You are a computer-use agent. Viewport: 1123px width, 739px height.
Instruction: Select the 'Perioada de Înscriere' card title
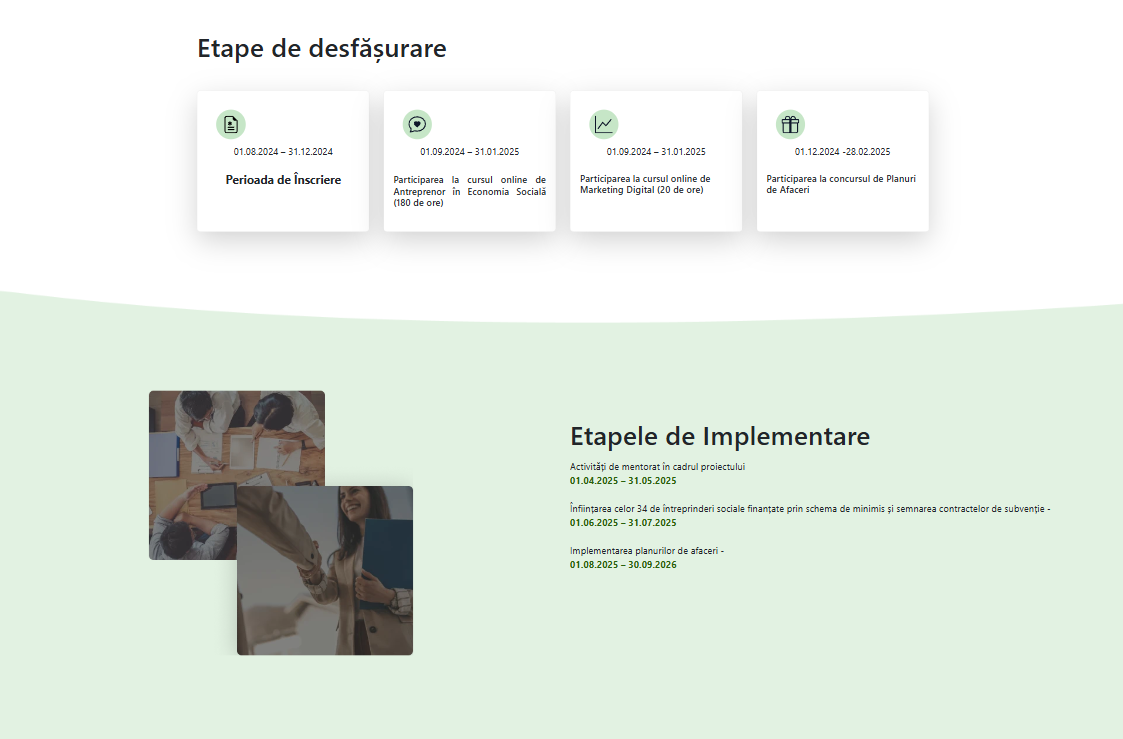click(283, 180)
